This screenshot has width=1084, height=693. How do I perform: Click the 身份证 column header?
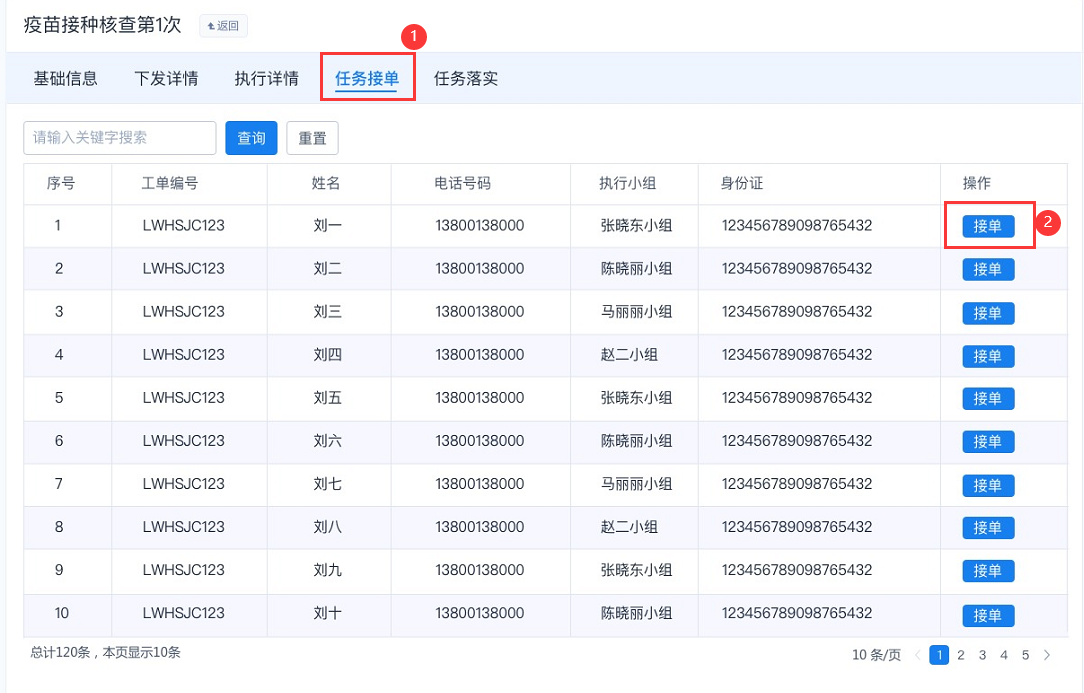[x=742, y=183]
